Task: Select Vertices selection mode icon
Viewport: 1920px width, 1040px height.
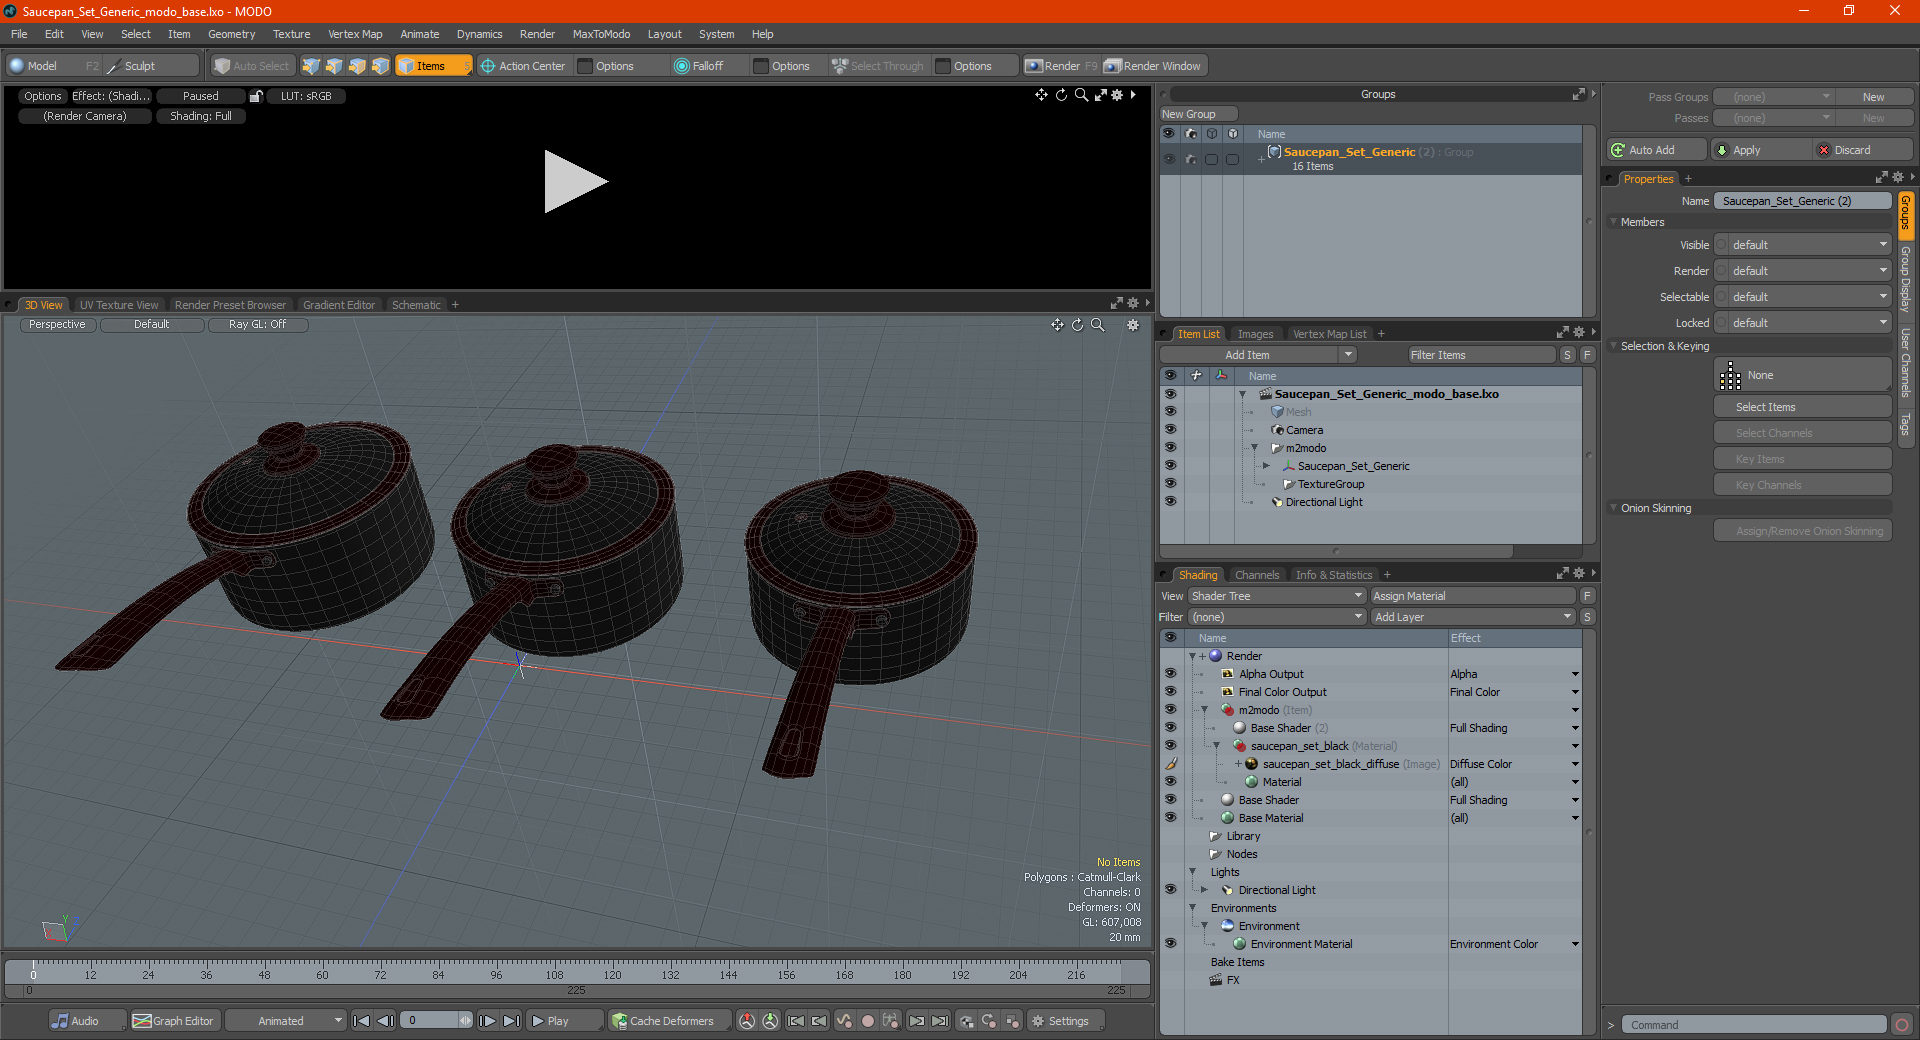Action: tap(311, 66)
